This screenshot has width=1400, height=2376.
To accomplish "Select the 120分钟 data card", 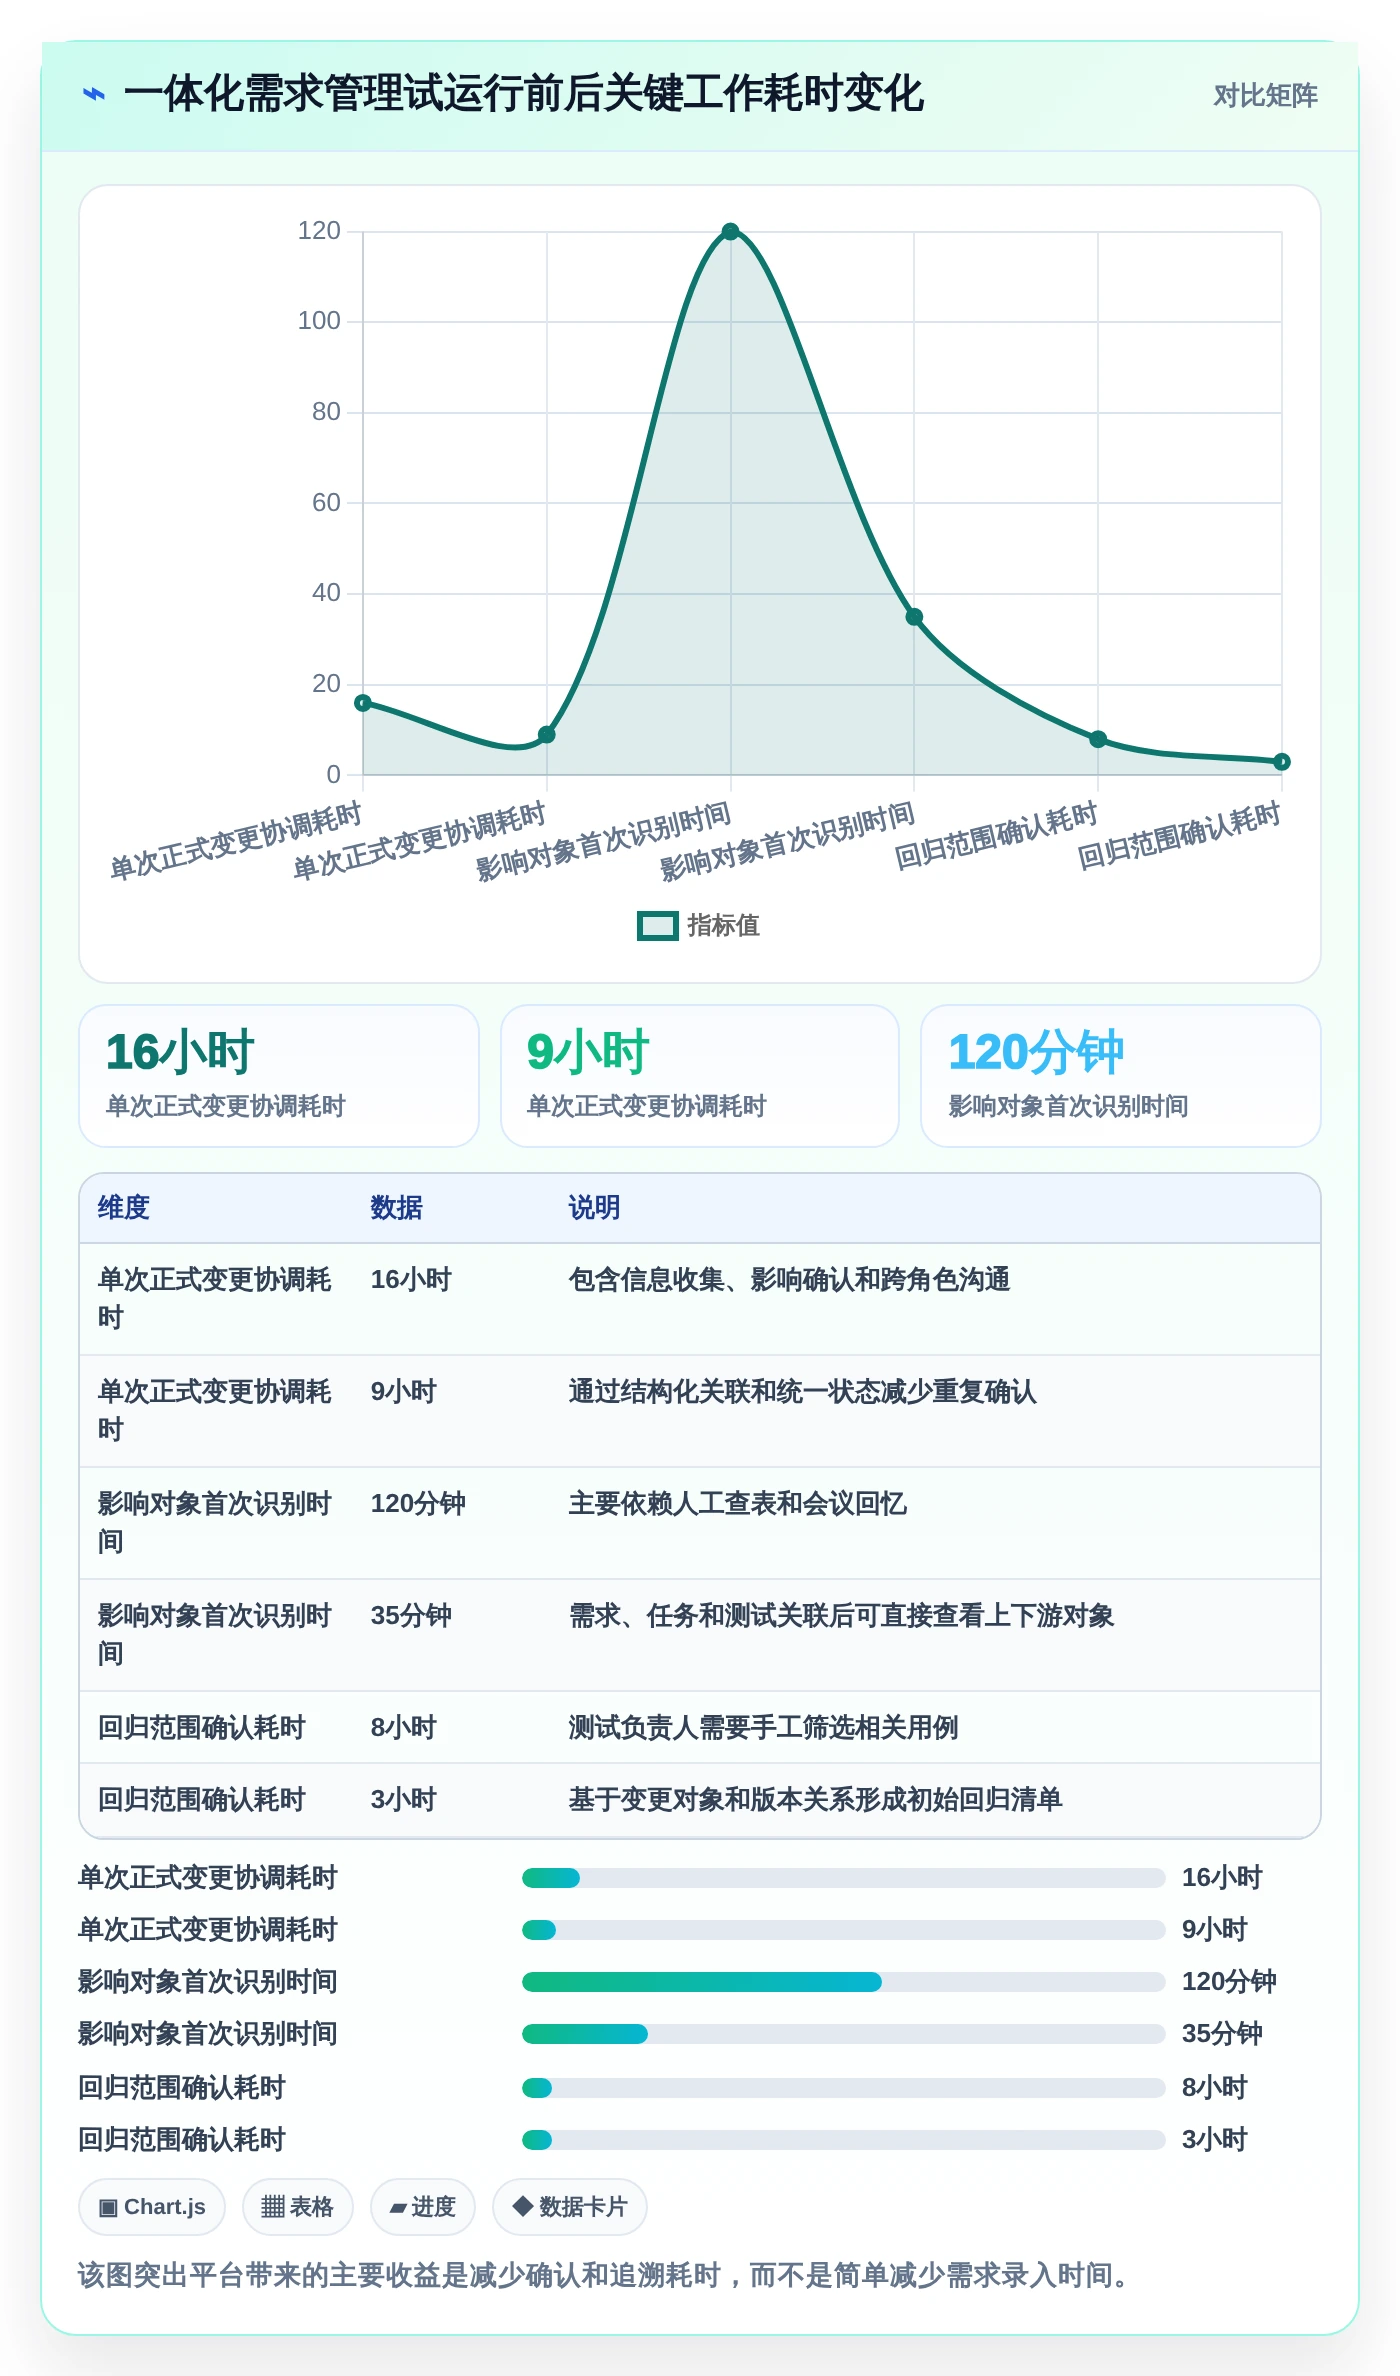I will tap(1121, 1076).
